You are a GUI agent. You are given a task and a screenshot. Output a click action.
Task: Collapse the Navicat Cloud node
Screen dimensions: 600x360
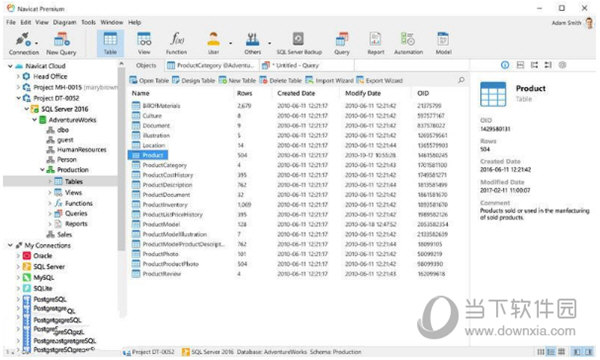[10, 66]
